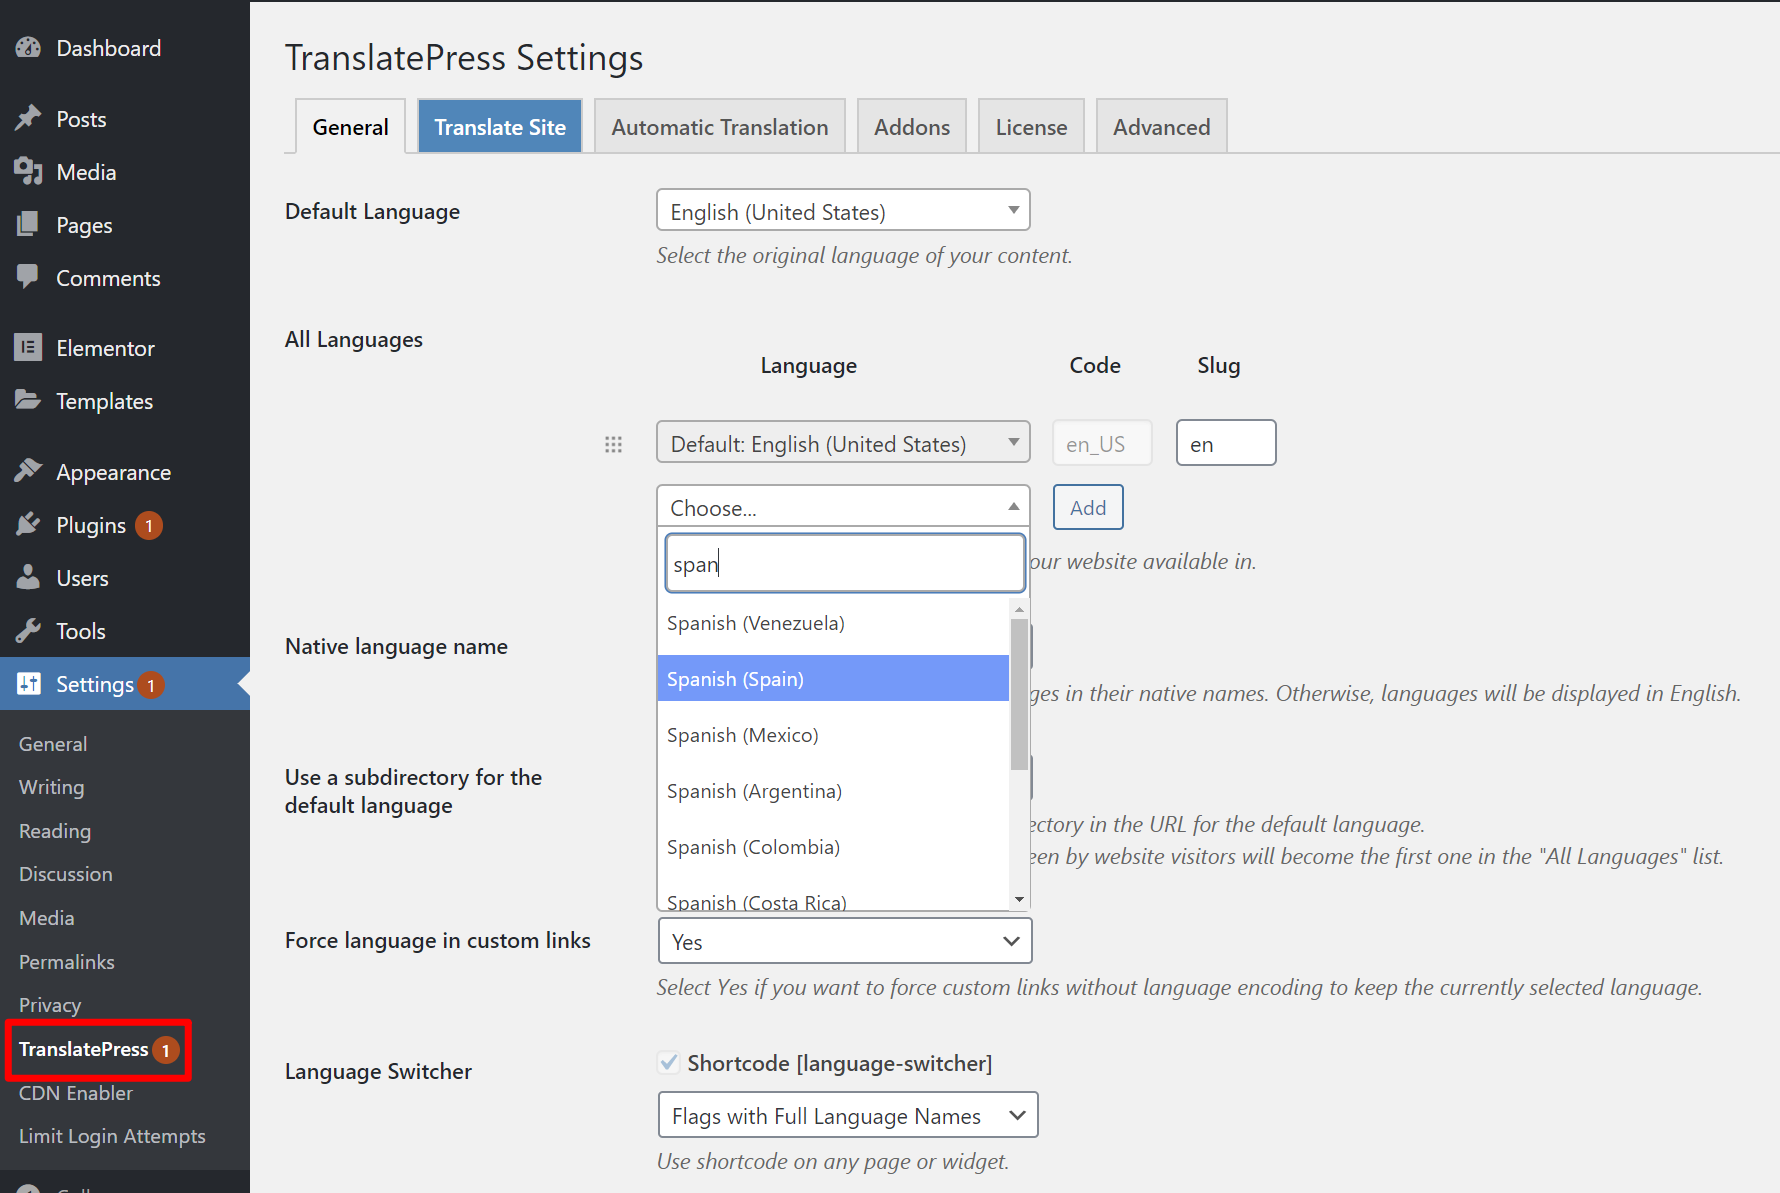This screenshot has width=1780, height=1193.
Task: Click the language list scroll down arrow
Action: pyautogui.click(x=1019, y=900)
